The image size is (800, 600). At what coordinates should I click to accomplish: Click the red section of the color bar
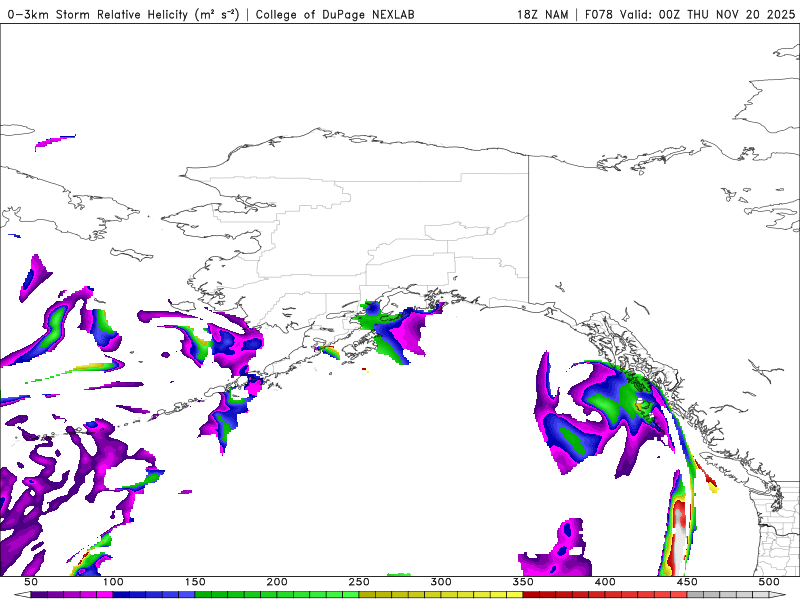pyautogui.click(x=605, y=595)
